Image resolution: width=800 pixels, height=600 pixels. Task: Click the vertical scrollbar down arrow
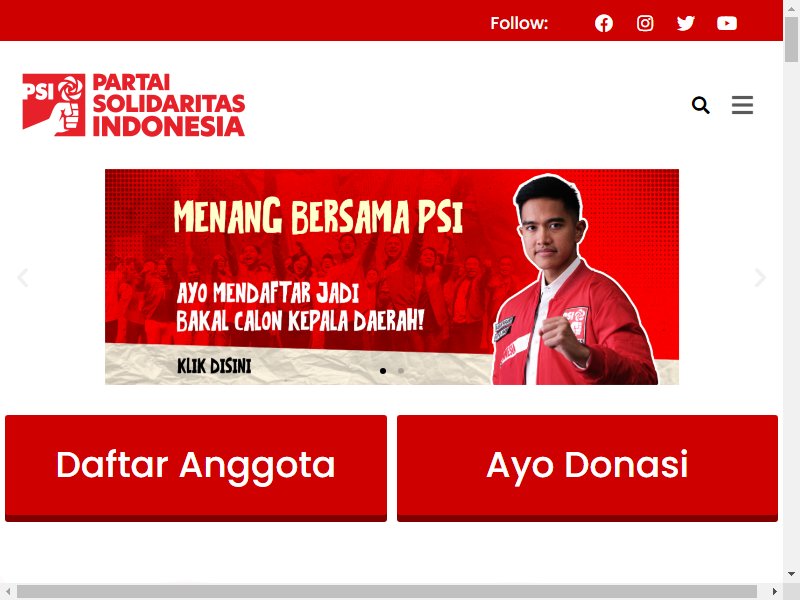791,574
